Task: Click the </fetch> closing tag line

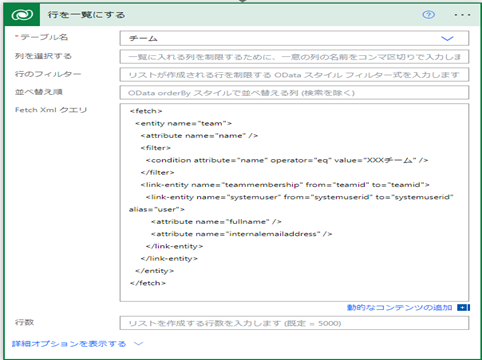Action: (x=148, y=283)
